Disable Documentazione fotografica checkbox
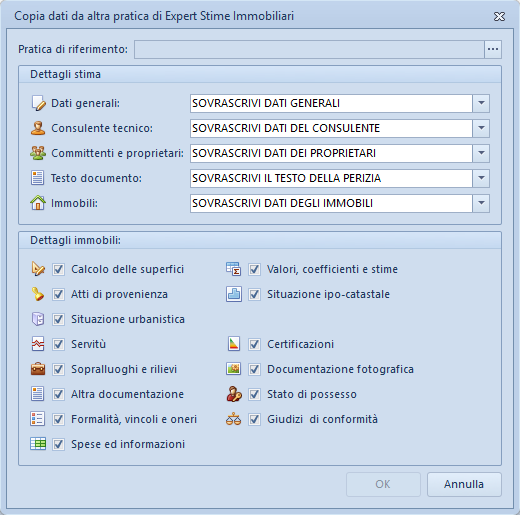The image size is (520, 515). 254,369
